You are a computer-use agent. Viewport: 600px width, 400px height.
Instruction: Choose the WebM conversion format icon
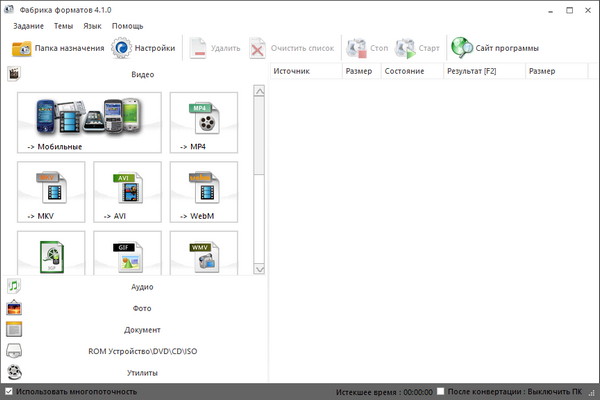click(203, 192)
